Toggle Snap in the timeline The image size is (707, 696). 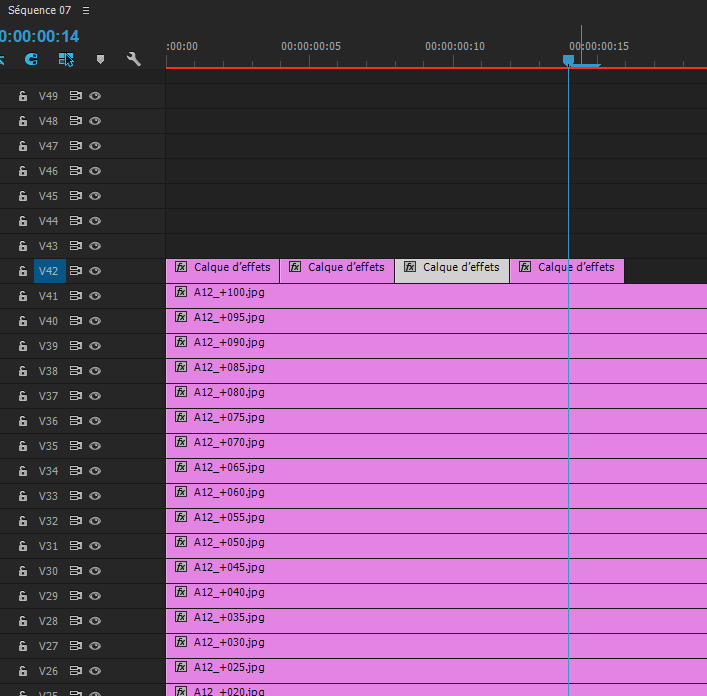coord(31,60)
